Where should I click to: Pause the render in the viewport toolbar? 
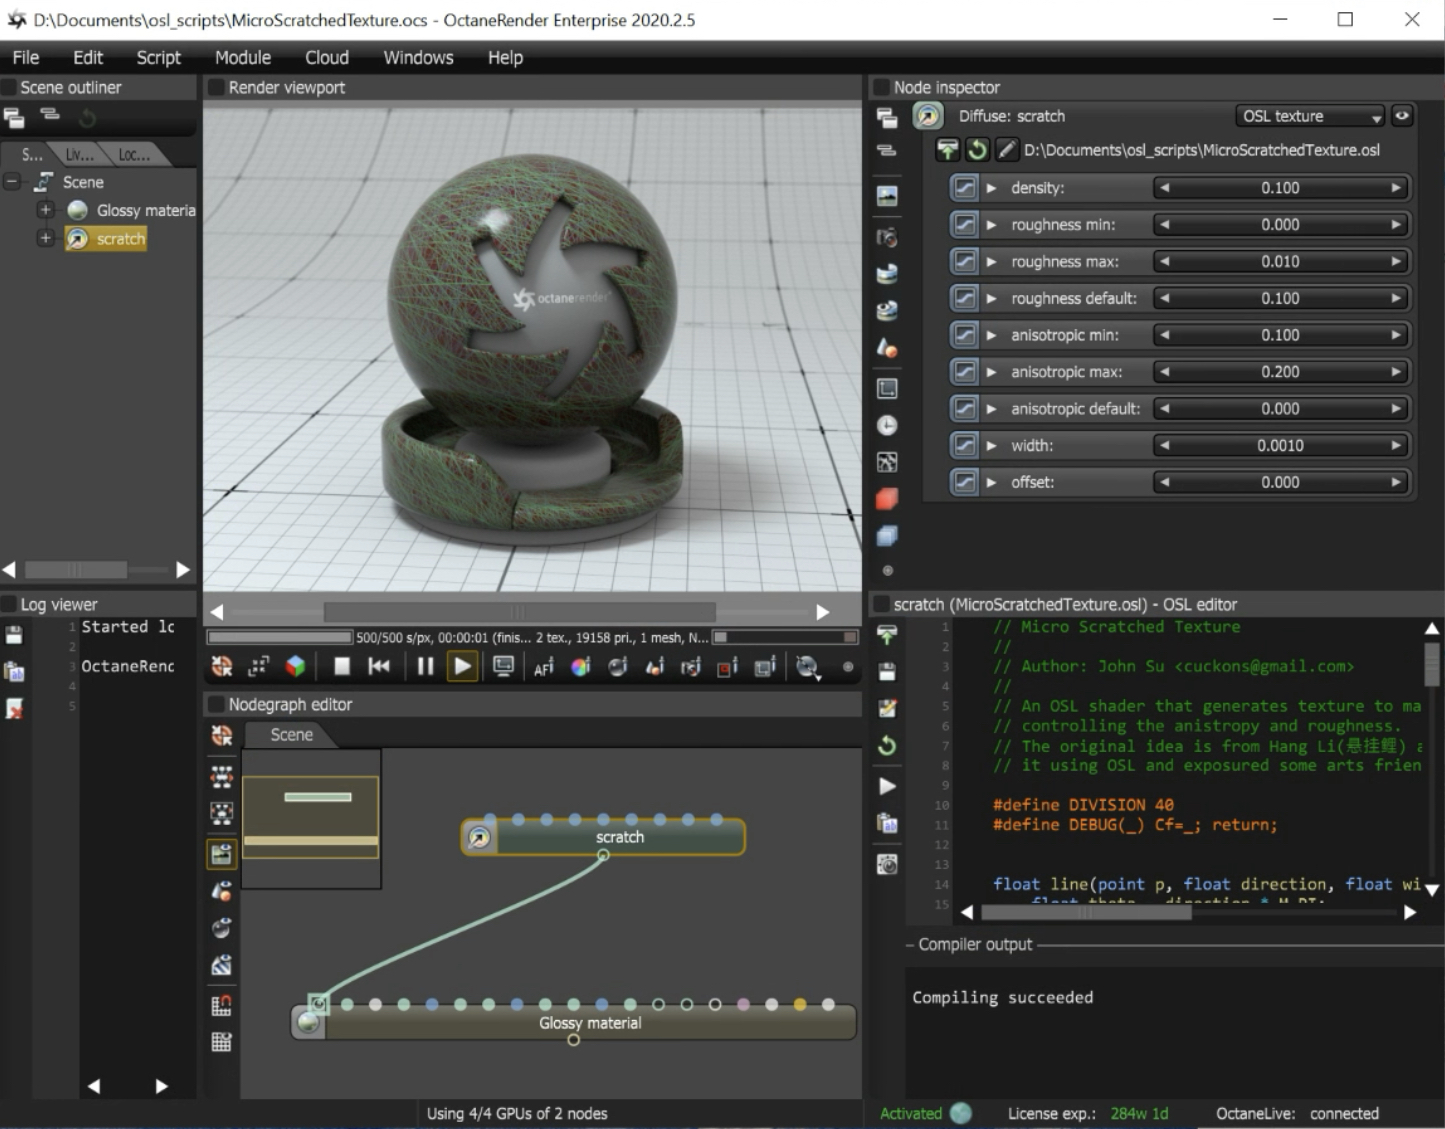425,666
